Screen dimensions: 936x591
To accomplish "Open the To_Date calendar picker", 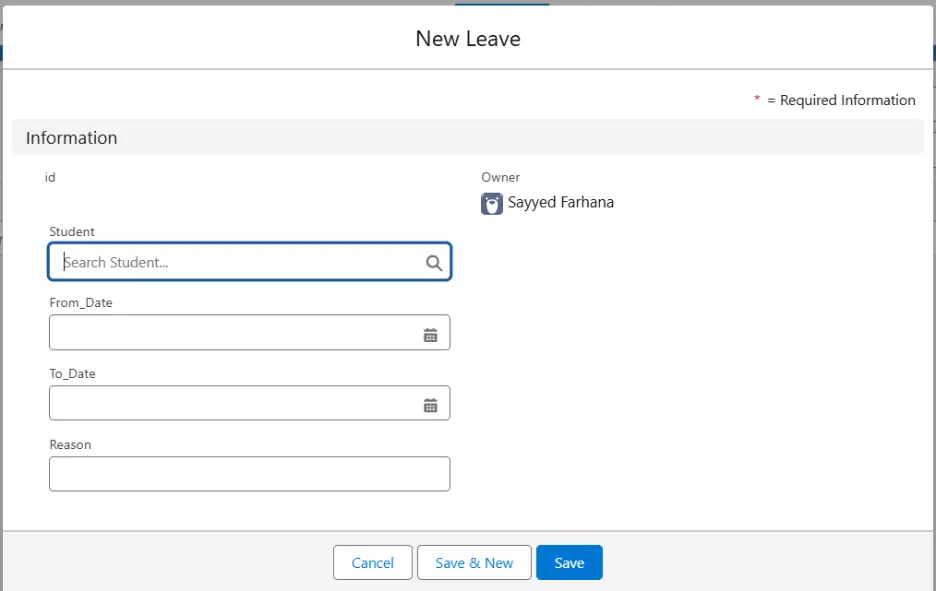I will (430, 405).
